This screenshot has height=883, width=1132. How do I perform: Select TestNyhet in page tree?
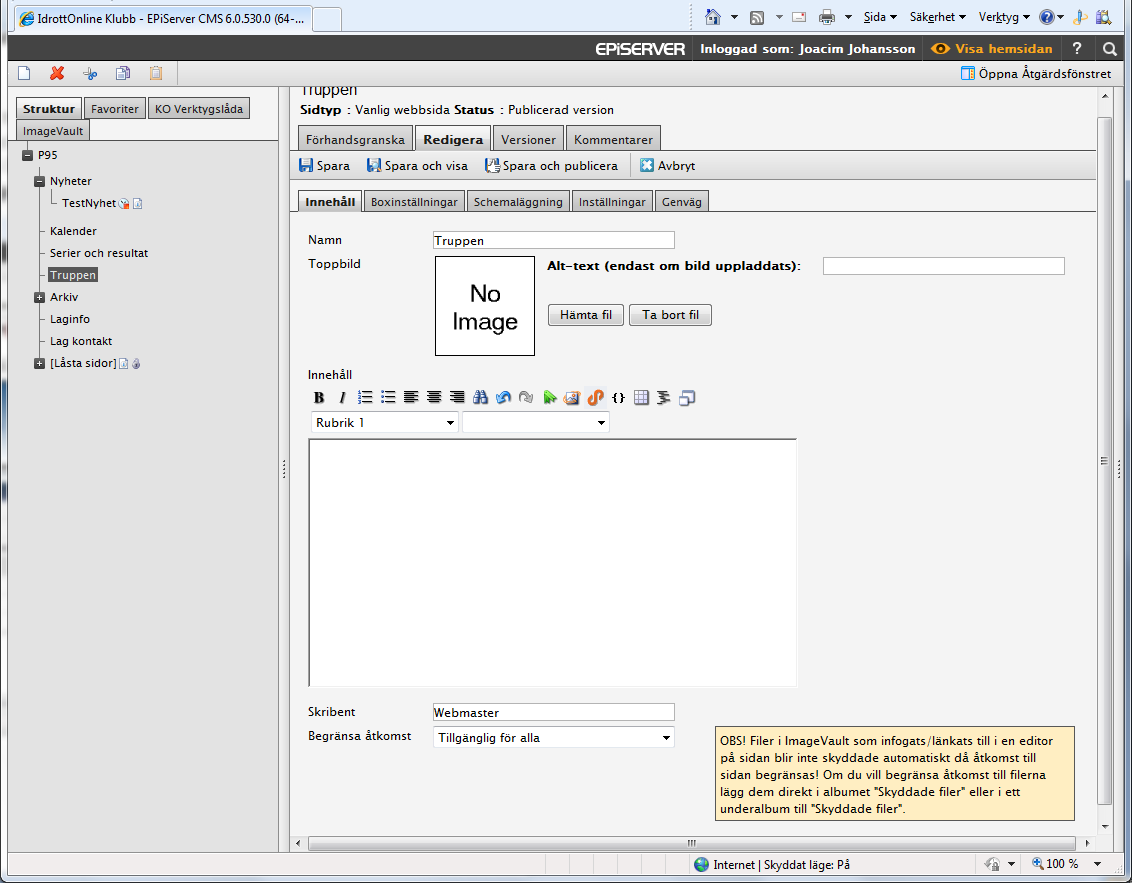89,204
